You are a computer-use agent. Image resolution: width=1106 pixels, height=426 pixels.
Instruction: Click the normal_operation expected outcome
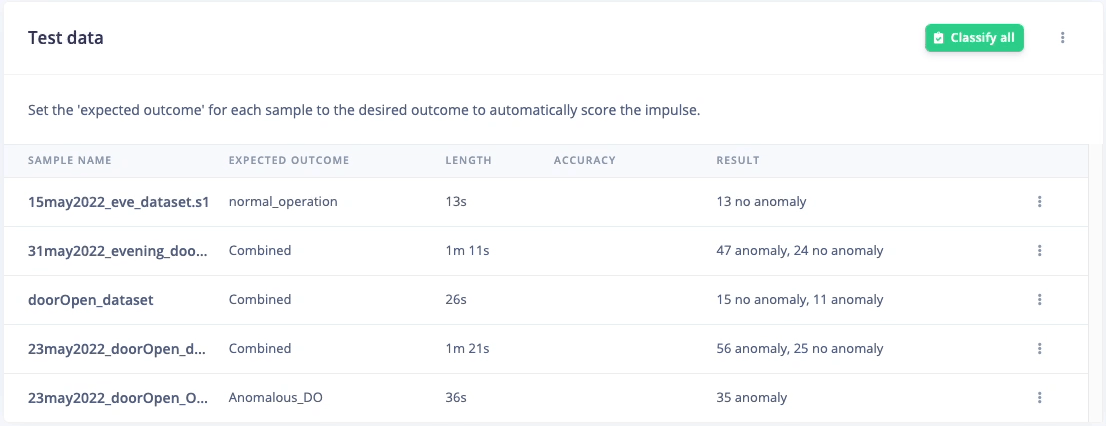click(x=283, y=202)
